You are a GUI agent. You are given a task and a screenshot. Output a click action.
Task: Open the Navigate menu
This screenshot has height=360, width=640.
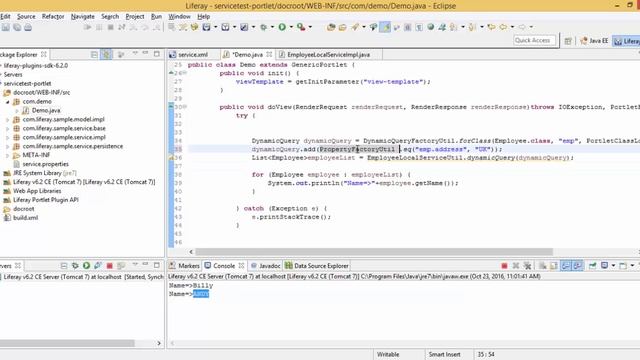point(82,16)
